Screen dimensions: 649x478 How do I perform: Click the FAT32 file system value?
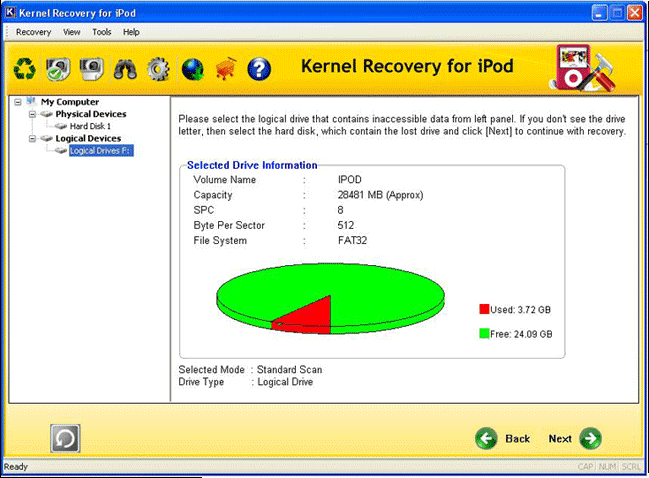(x=352, y=240)
